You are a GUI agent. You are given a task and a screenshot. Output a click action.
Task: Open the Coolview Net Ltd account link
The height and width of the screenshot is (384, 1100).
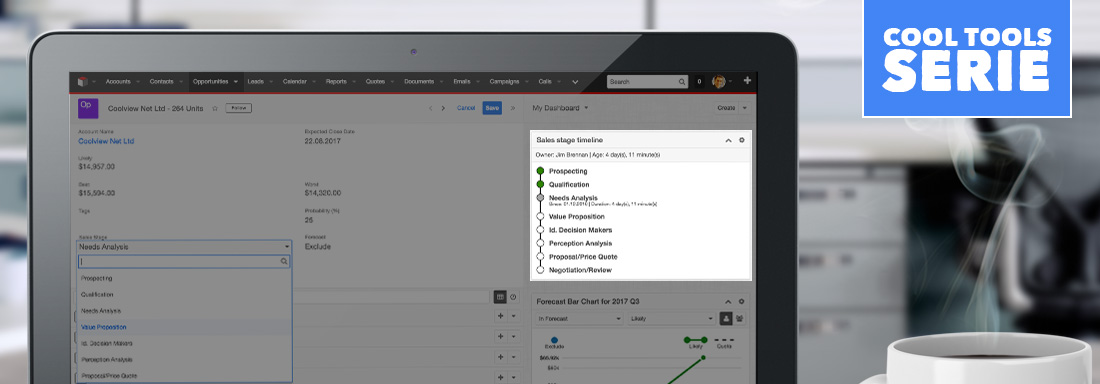(x=106, y=141)
